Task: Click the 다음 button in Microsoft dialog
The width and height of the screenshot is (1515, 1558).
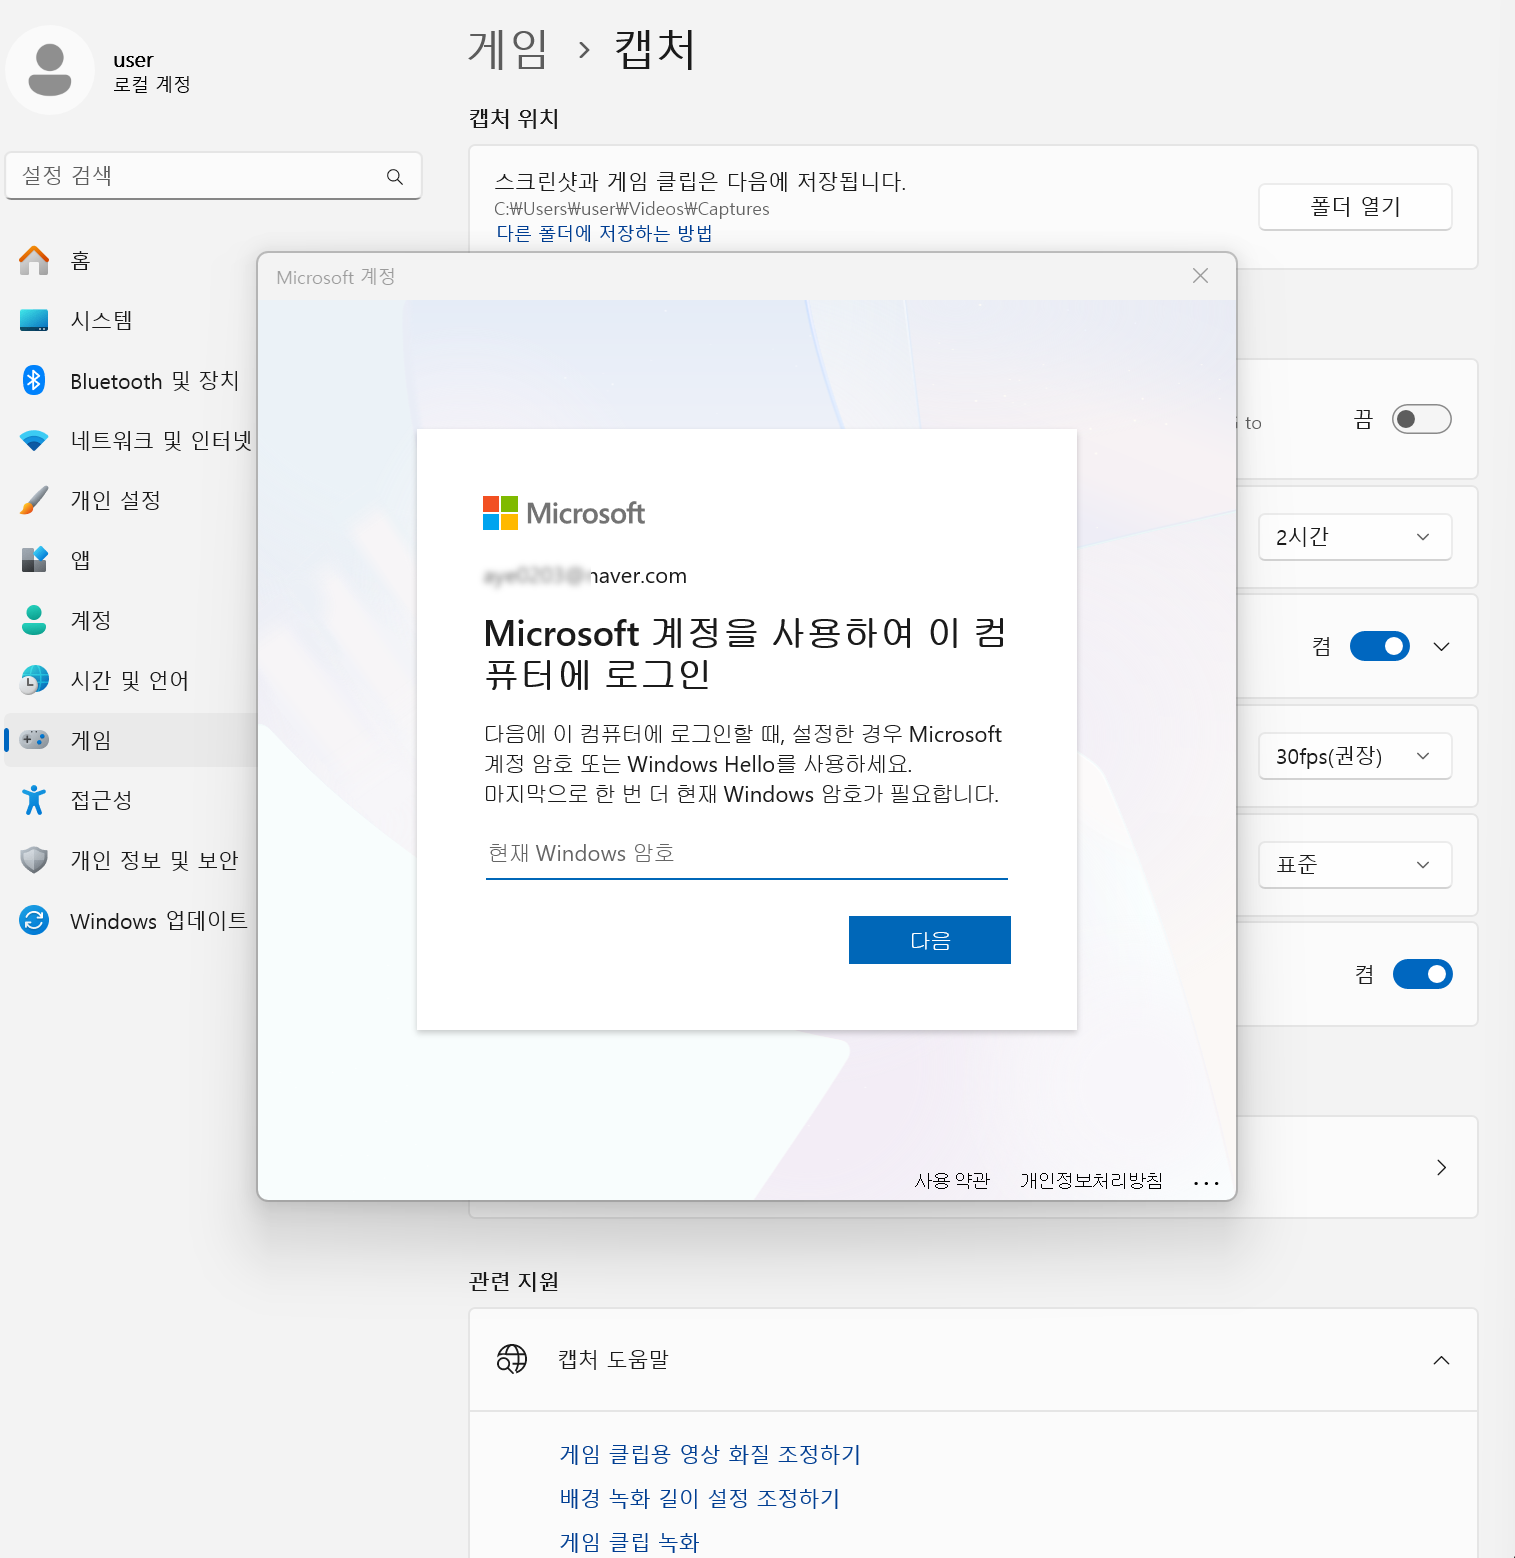Action: [x=930, y=940]
